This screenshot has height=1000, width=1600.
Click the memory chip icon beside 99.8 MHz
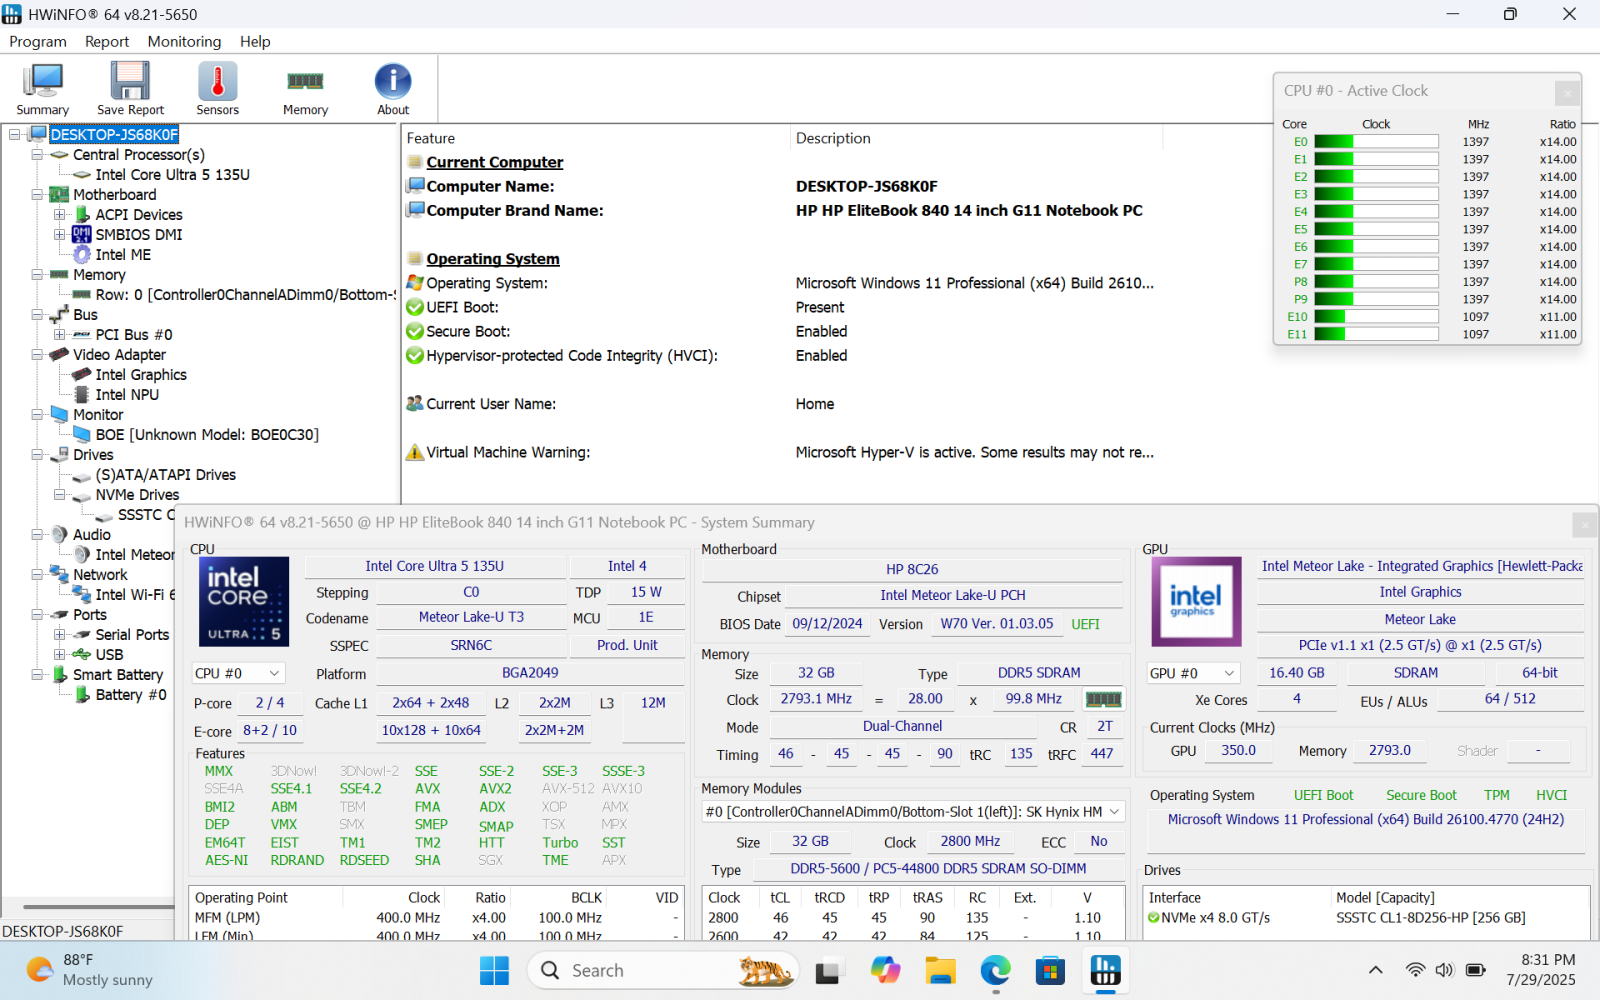(x=1103, y=699)
